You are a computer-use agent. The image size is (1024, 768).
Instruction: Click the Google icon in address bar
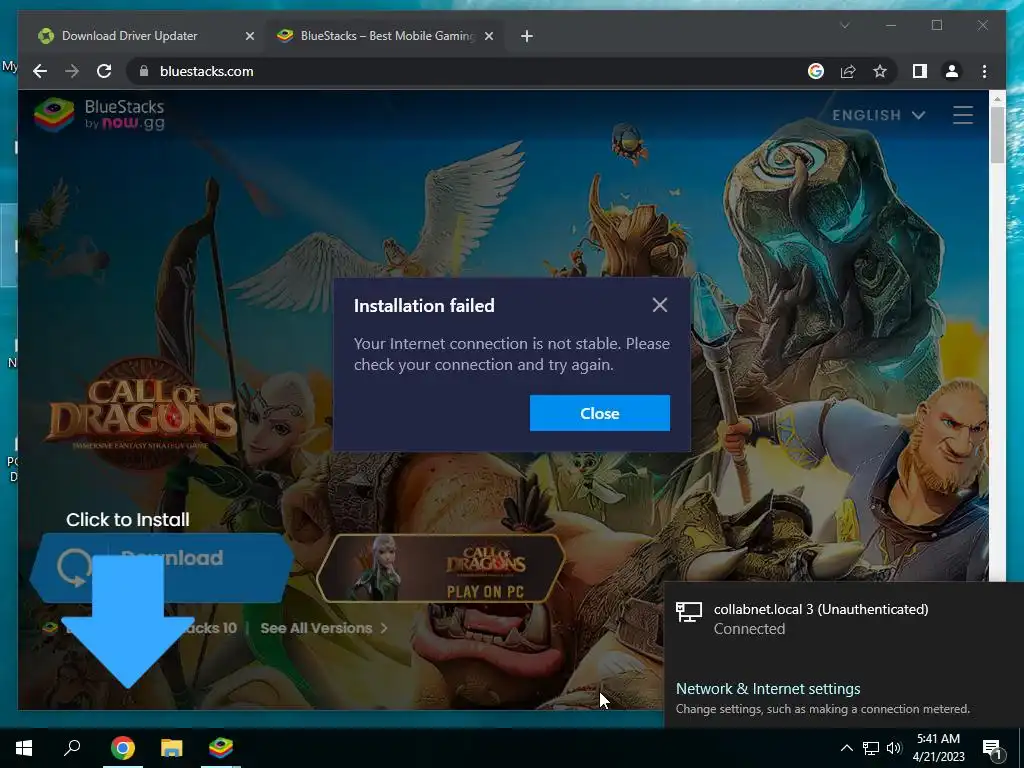816,71
